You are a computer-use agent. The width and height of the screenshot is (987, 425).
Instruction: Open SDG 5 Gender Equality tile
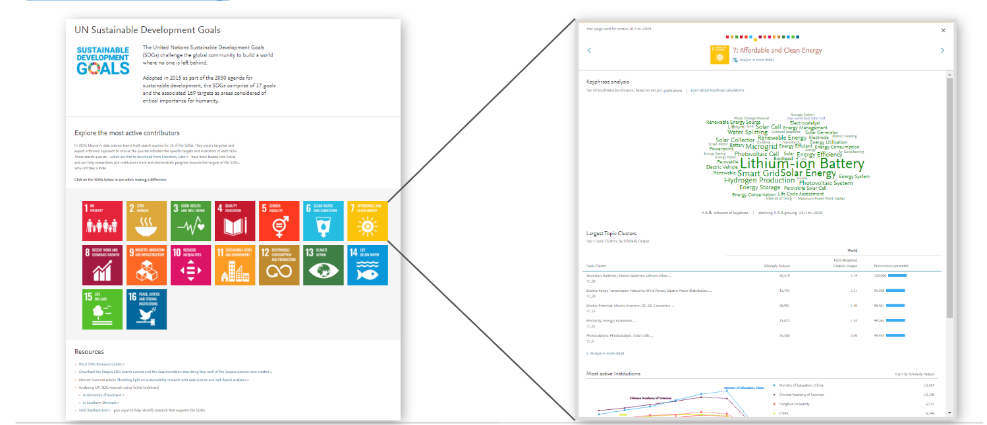point(279,221)
